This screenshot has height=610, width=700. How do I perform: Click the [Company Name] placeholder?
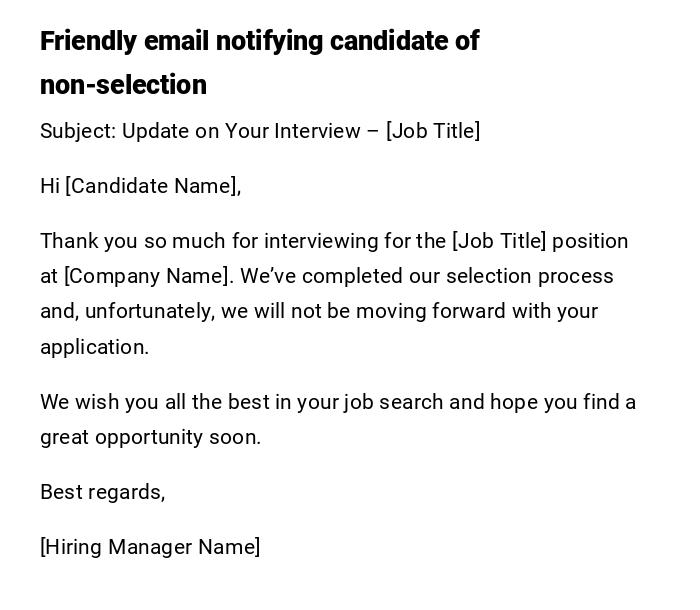(148, 276)
